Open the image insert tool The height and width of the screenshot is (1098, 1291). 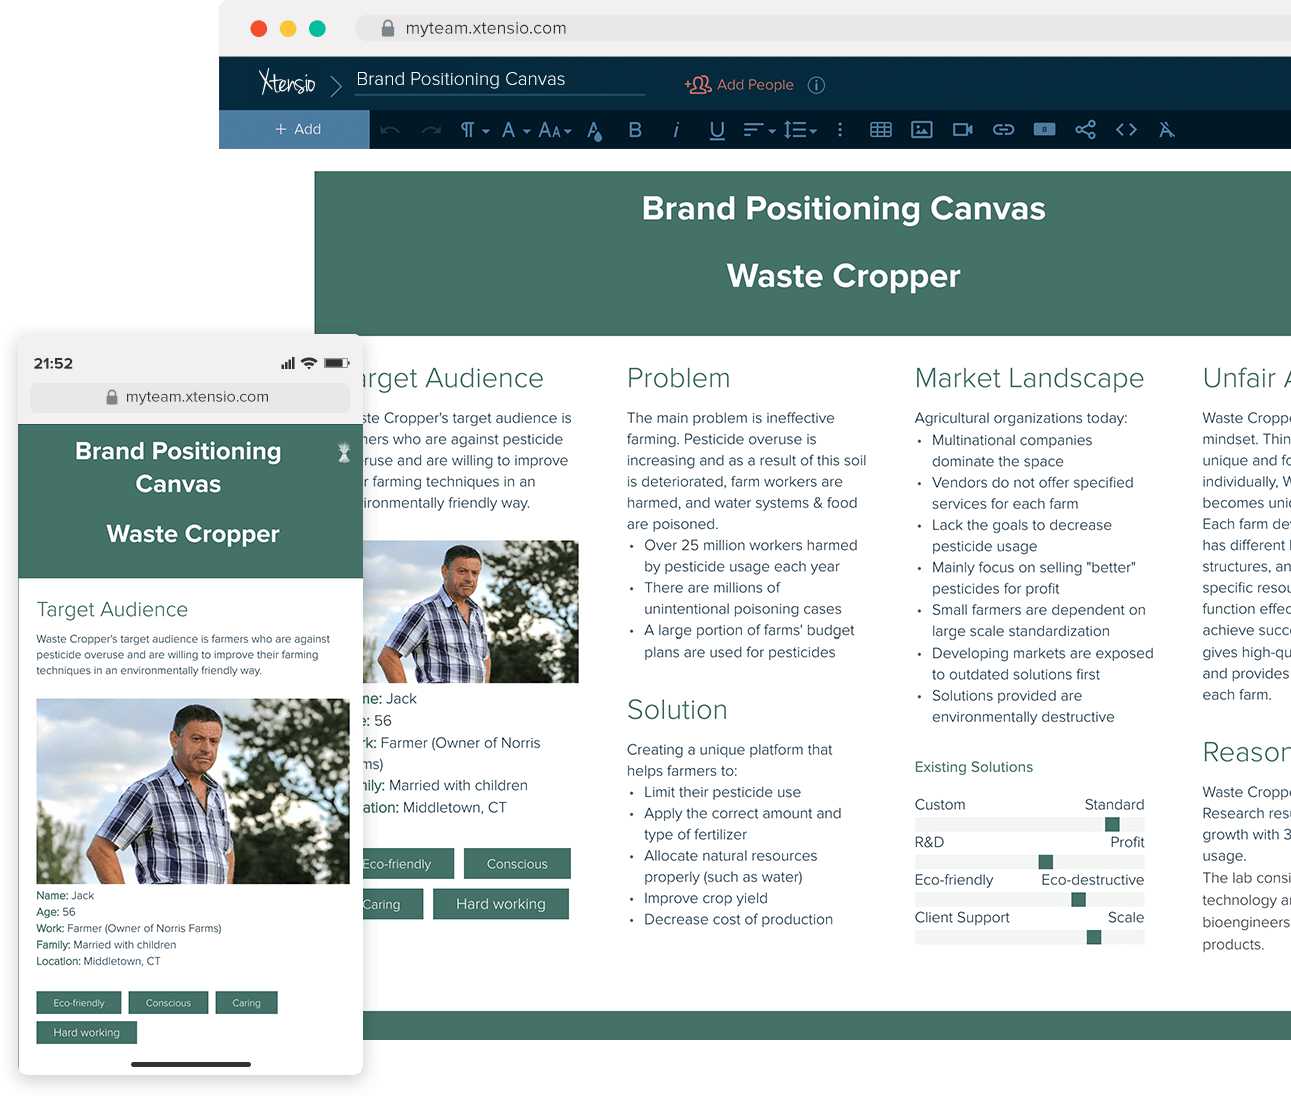coord(921,129)
